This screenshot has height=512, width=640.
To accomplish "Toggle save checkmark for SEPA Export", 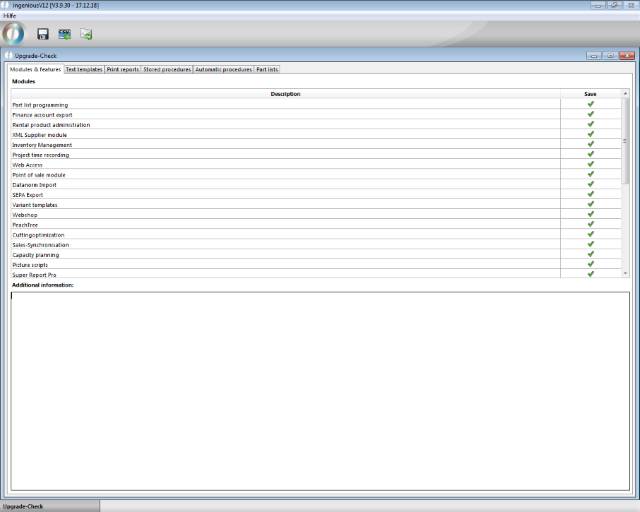I will click(x=590, y=194).
